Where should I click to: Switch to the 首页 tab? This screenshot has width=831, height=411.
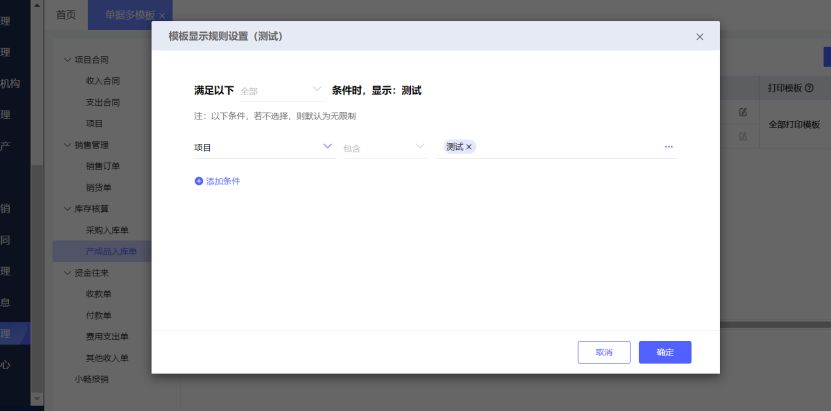click(66, 14)
